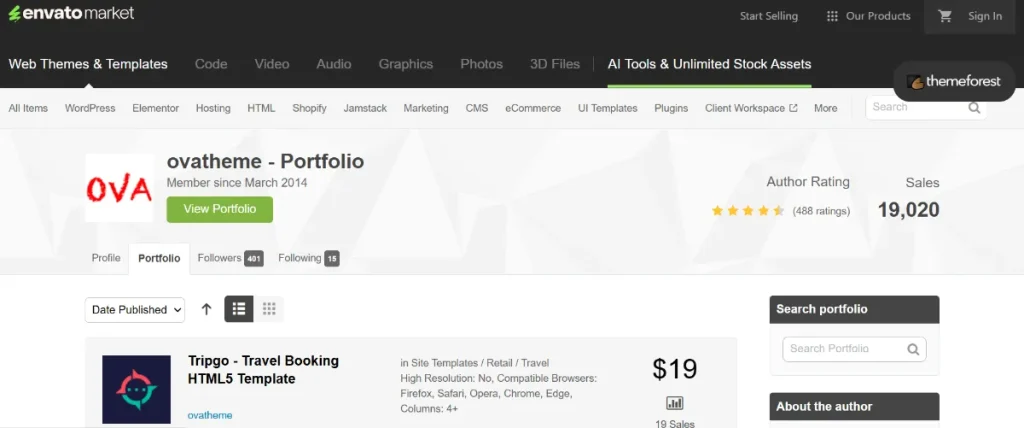The width and height of the screenshot is (1024, 428).
Task: Select Jamstack in sub-navigation
Action: (365, 108)
